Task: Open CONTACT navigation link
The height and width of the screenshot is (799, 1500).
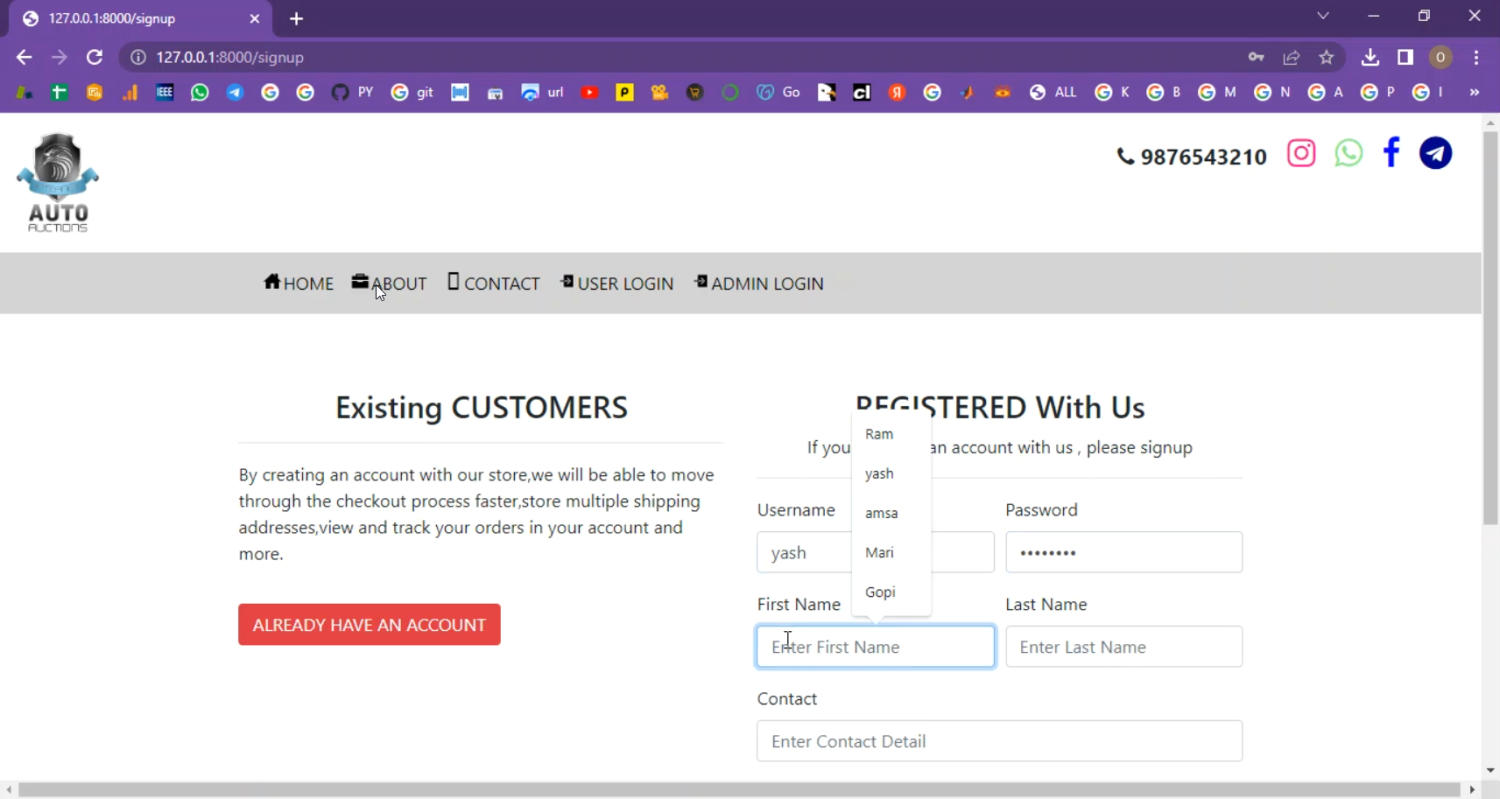Action: pos(494,284)
